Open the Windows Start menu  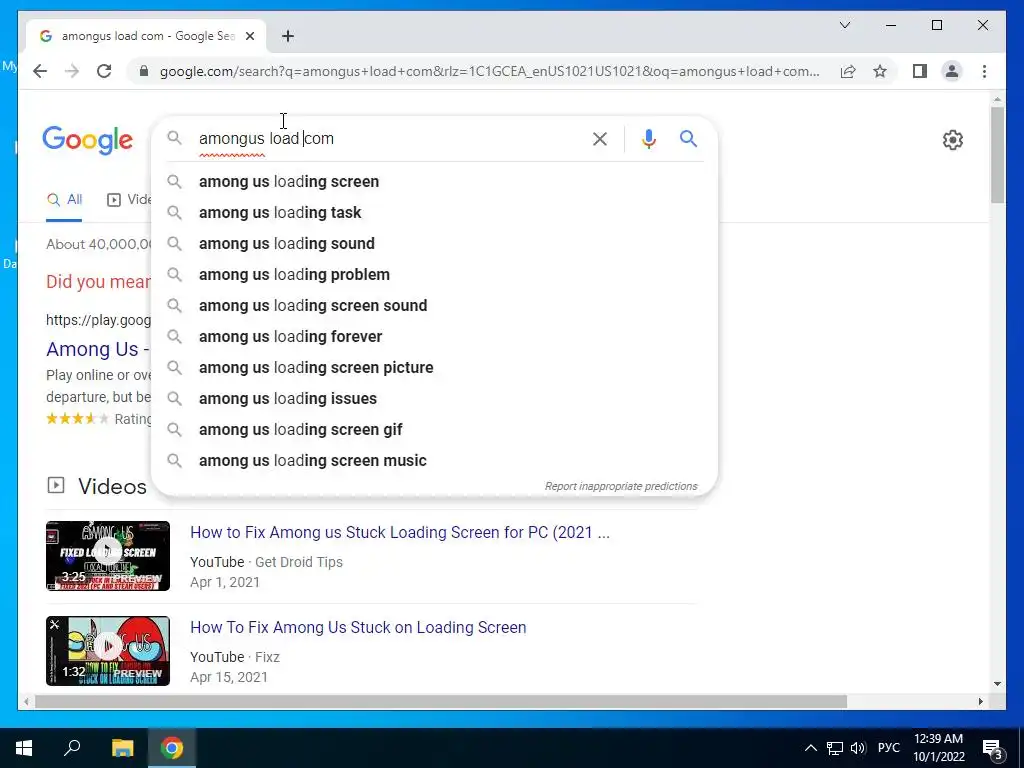[x=24, y=748]
